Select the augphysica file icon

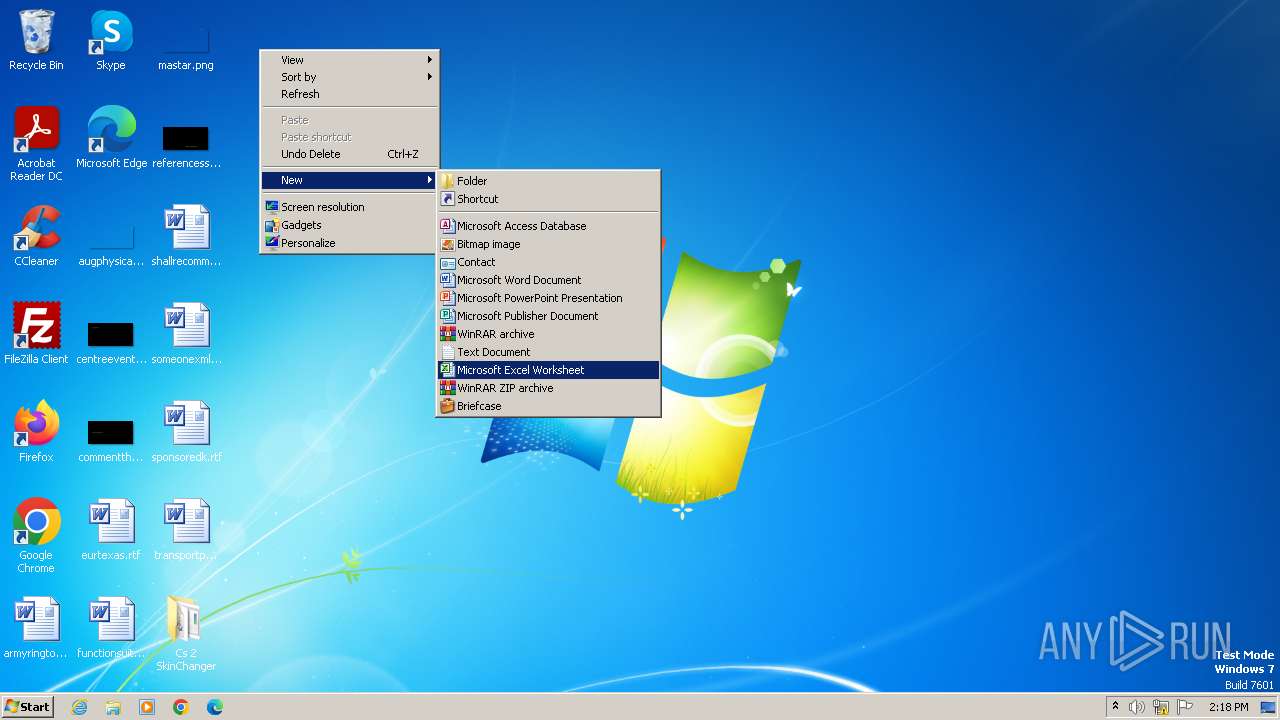[x=111, y=244]
